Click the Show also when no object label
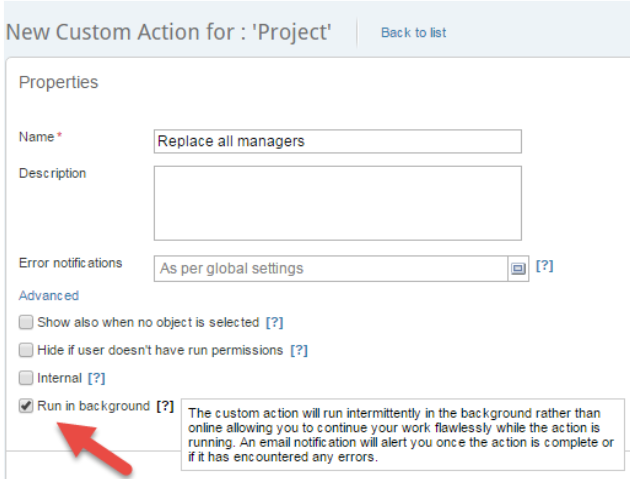Image resolution: width=630 pixels, height=479 pixels. click(x=148, y=322)
